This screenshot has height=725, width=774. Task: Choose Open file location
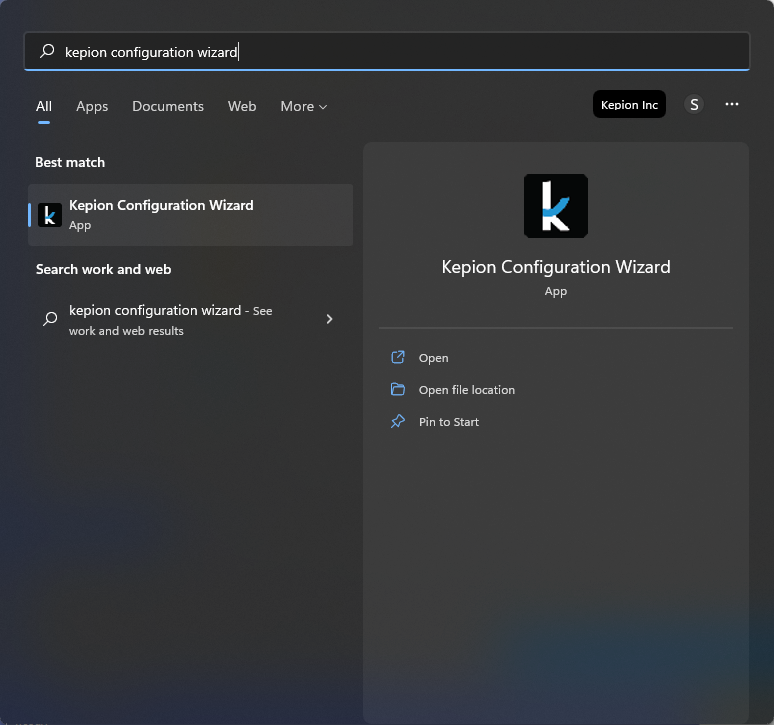(466, 390)
